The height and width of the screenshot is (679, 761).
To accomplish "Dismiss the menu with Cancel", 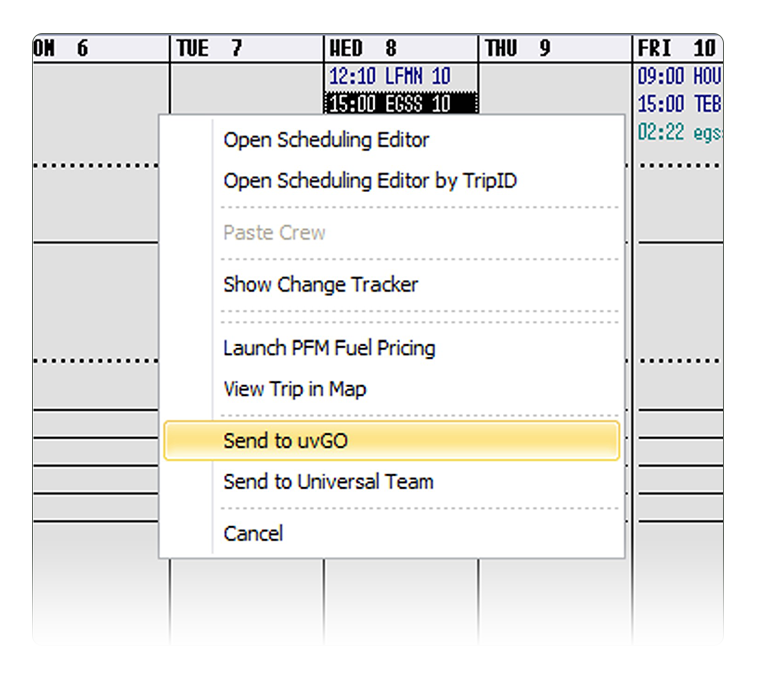I will click(253, 533).
